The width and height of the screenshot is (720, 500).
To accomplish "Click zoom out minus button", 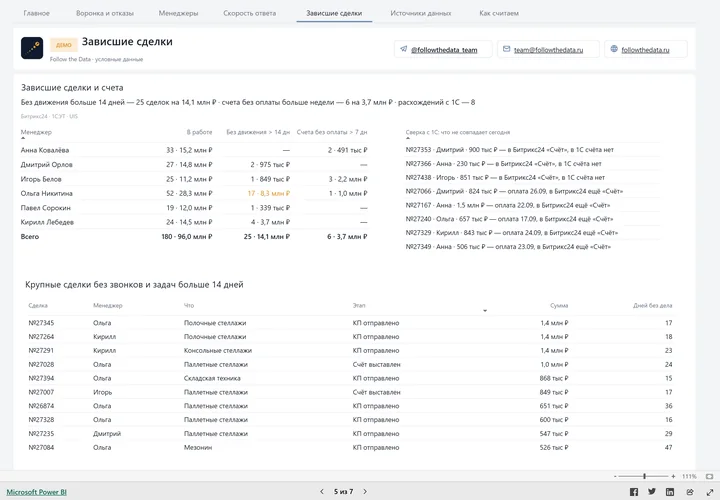I will [615, 476].
